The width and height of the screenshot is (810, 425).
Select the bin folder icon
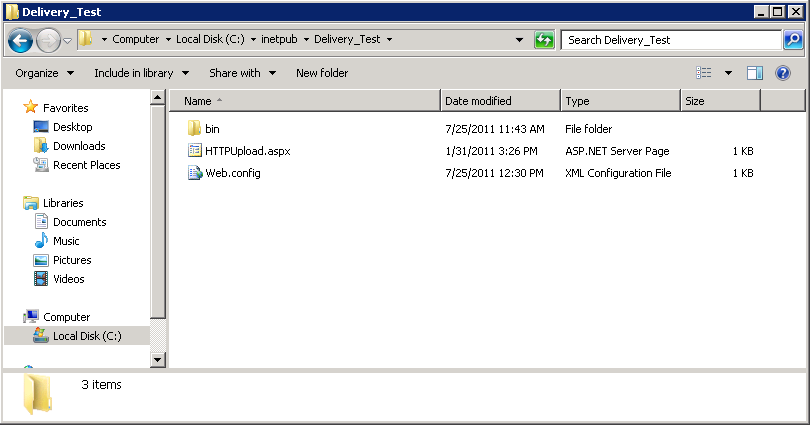[195, 129]
